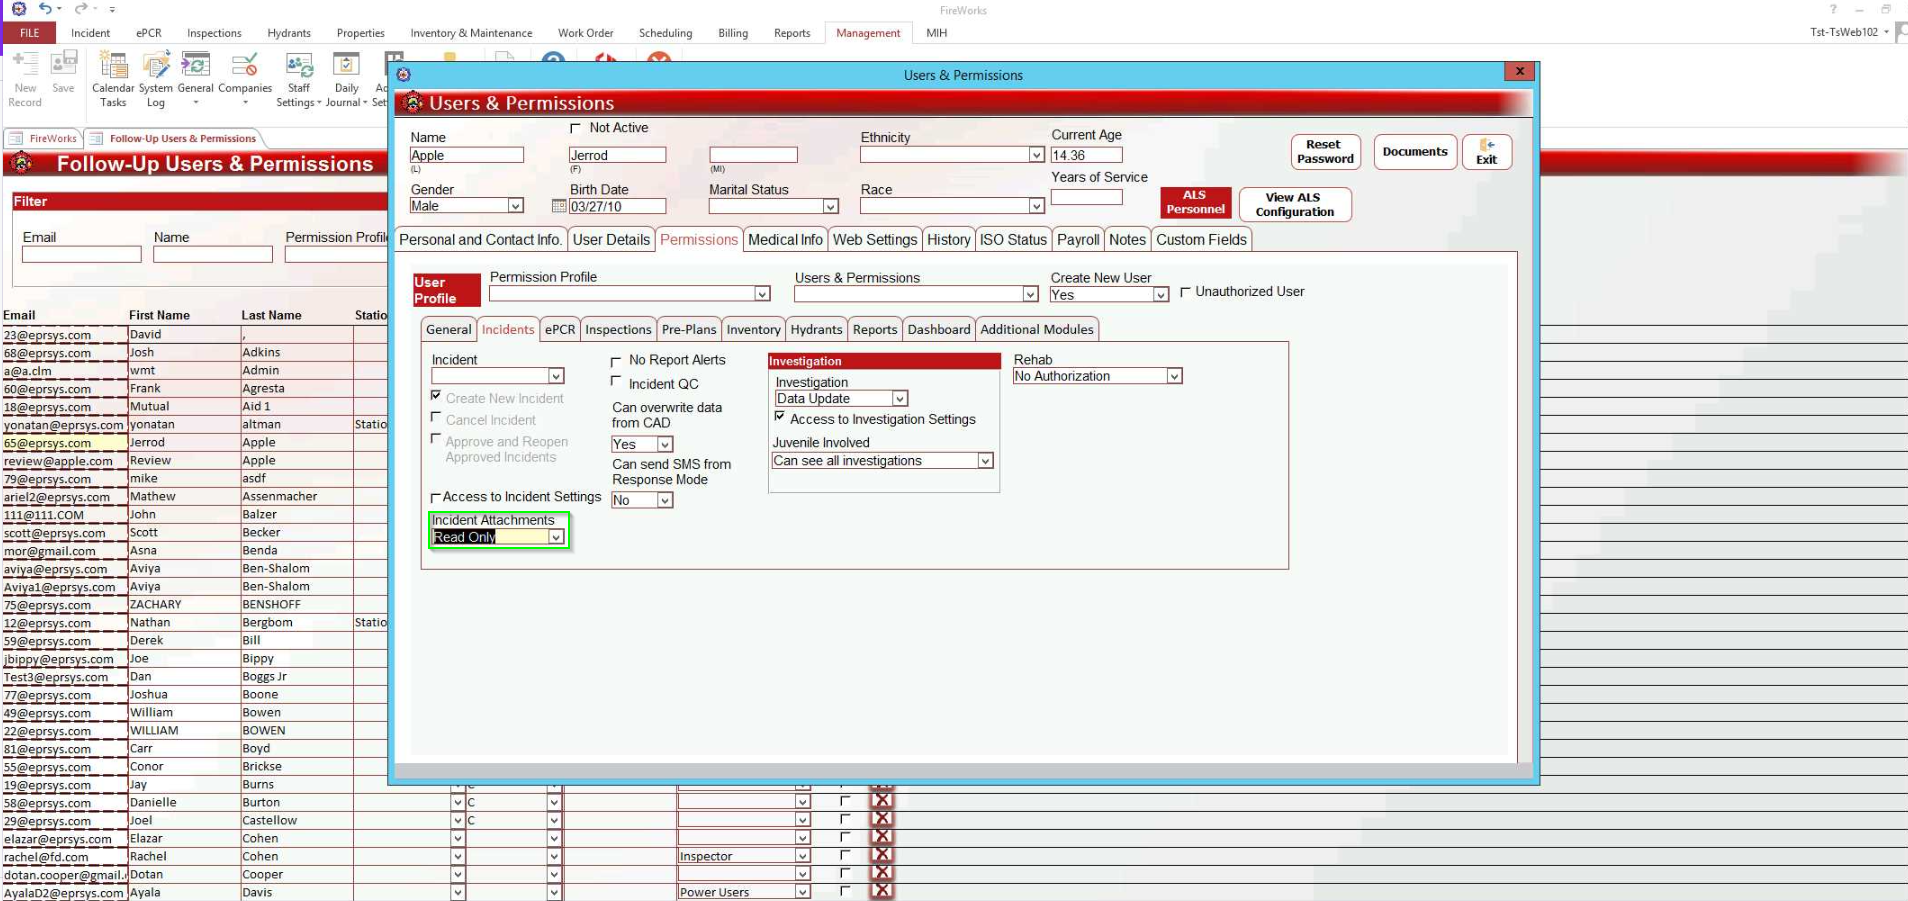Open the Rehab authorization dropdown
The height and width of the screenshot is (901, 1908).
(x=1174, y=376)
